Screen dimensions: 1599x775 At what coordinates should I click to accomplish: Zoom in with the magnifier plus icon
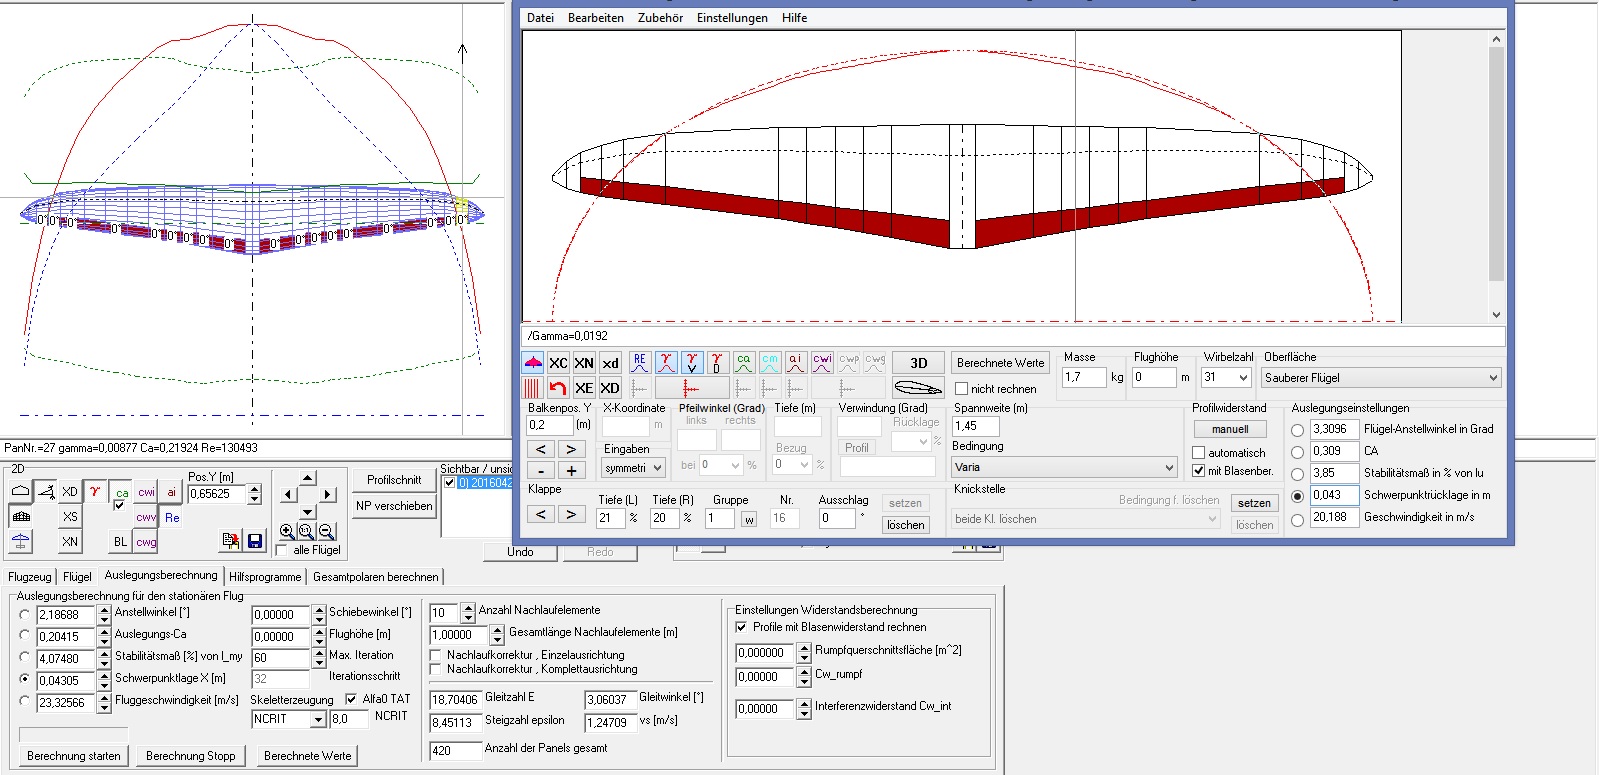tap(288, 532)
